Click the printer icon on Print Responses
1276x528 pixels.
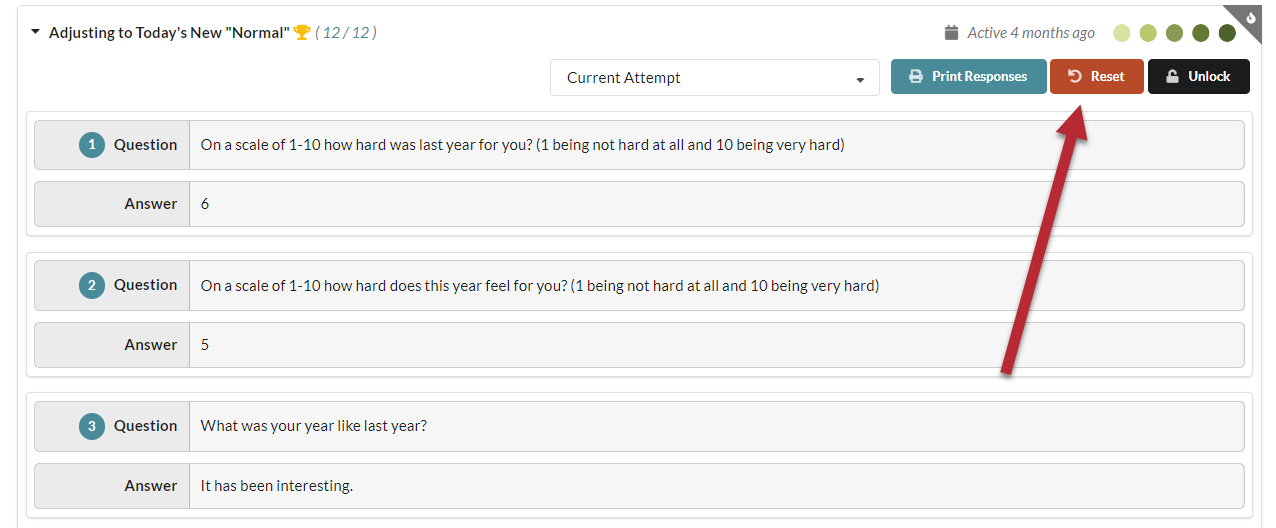[x=915, y=77]
